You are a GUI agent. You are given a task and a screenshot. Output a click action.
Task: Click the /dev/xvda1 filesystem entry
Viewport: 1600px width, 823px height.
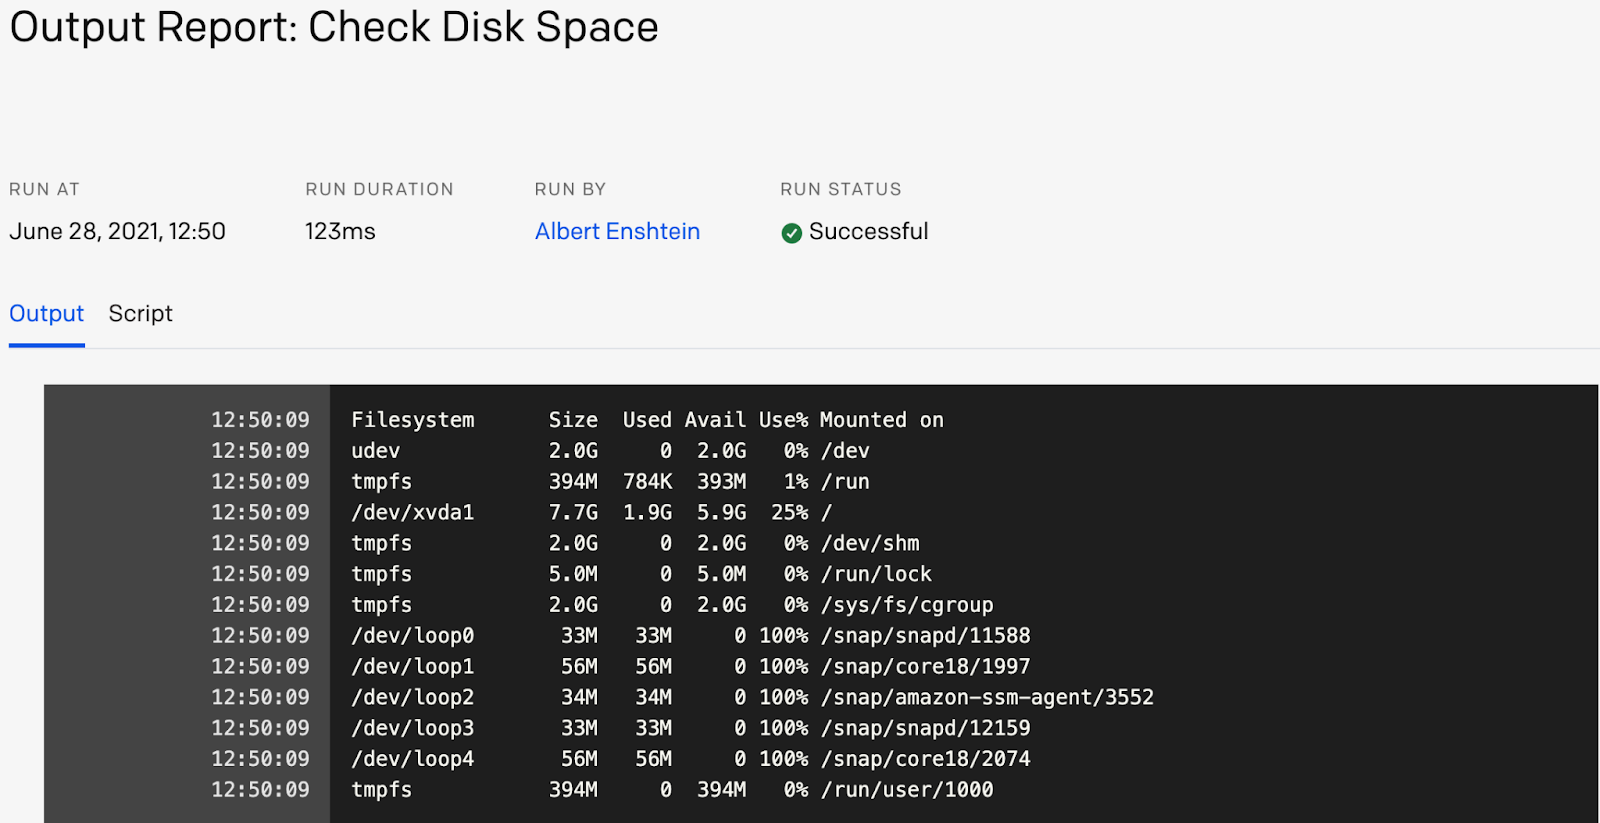413,512
